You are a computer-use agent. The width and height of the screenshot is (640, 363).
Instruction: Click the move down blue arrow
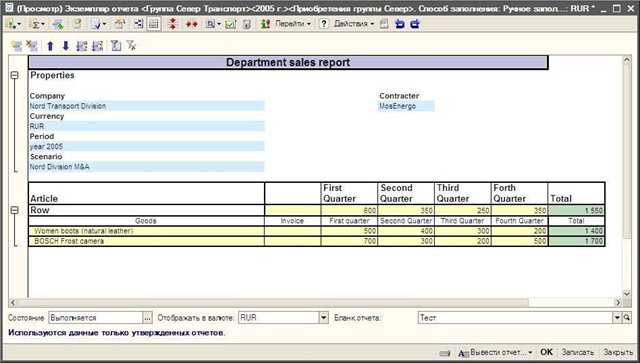tap(65, 46)
